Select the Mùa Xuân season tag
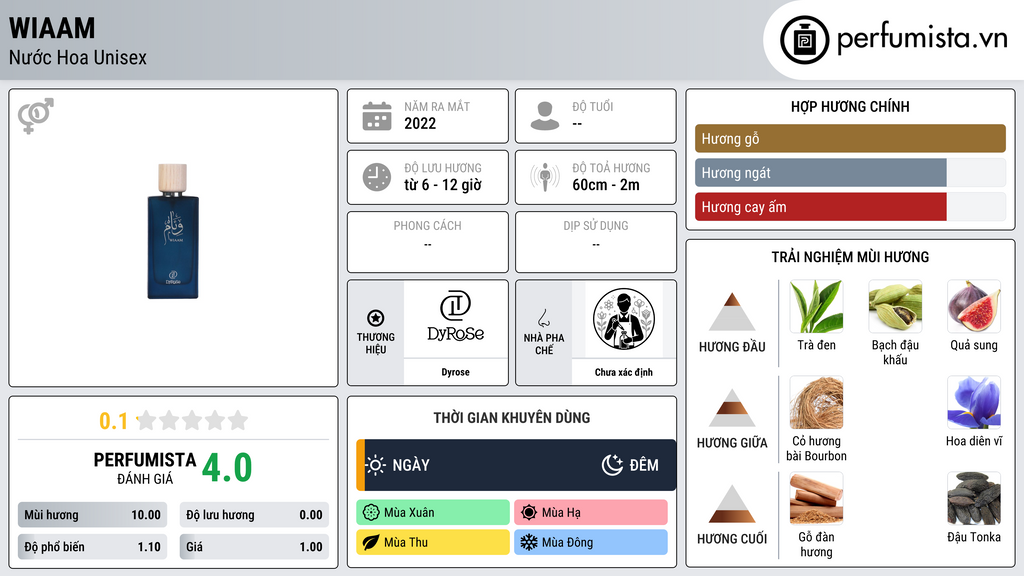 pyautogui.click(x=433, y=513)
